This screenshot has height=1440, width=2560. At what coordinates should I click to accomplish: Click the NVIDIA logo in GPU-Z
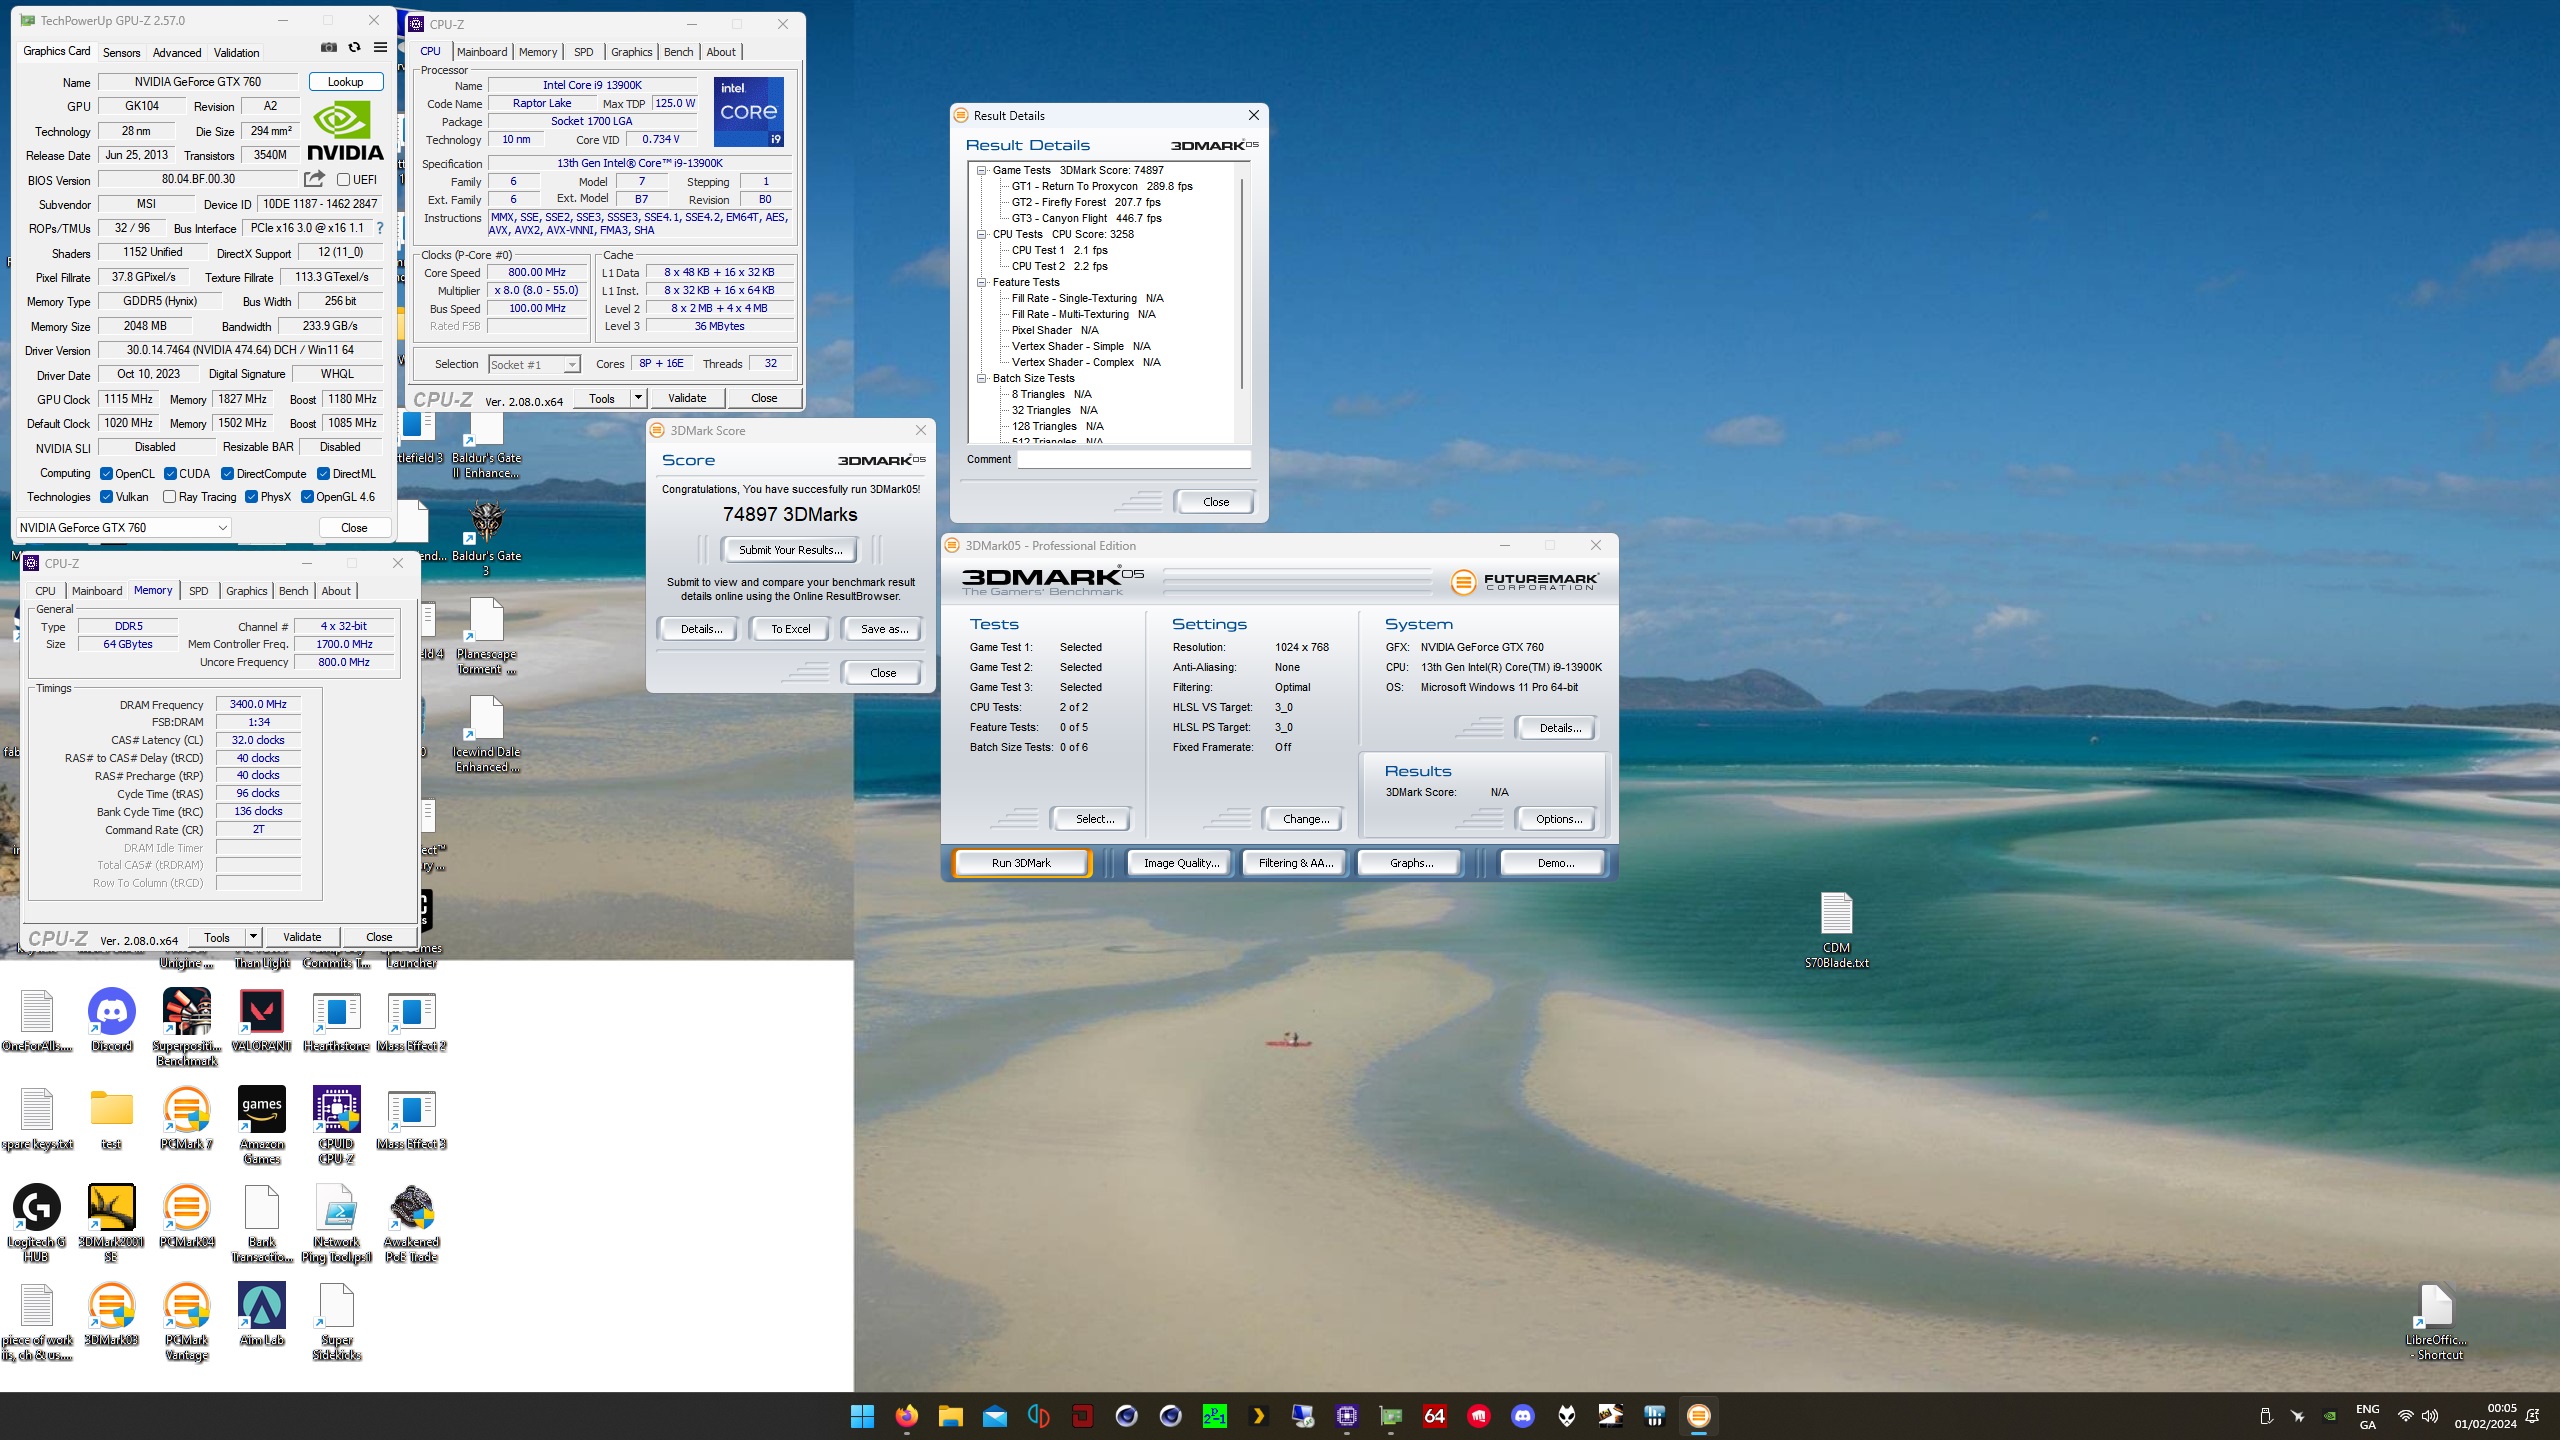pos(345,131)
